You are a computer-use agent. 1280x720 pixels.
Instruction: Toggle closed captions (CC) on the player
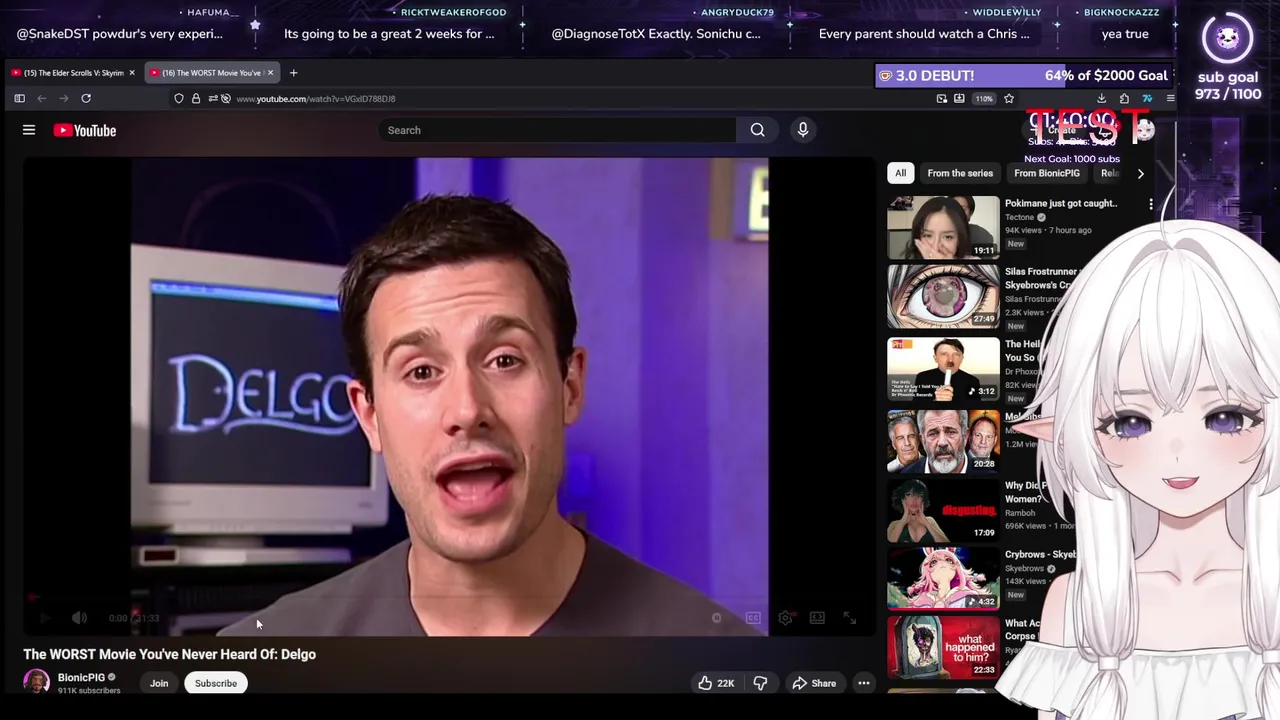click(x=753, y=618)
